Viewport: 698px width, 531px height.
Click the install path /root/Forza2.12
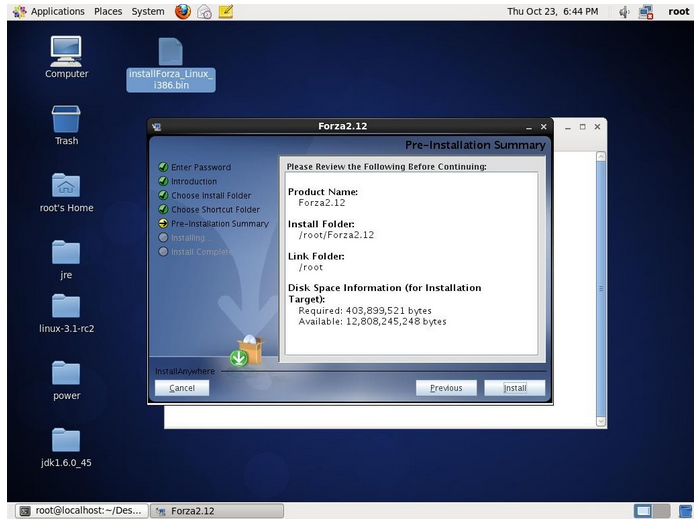[x=336, y=235]
